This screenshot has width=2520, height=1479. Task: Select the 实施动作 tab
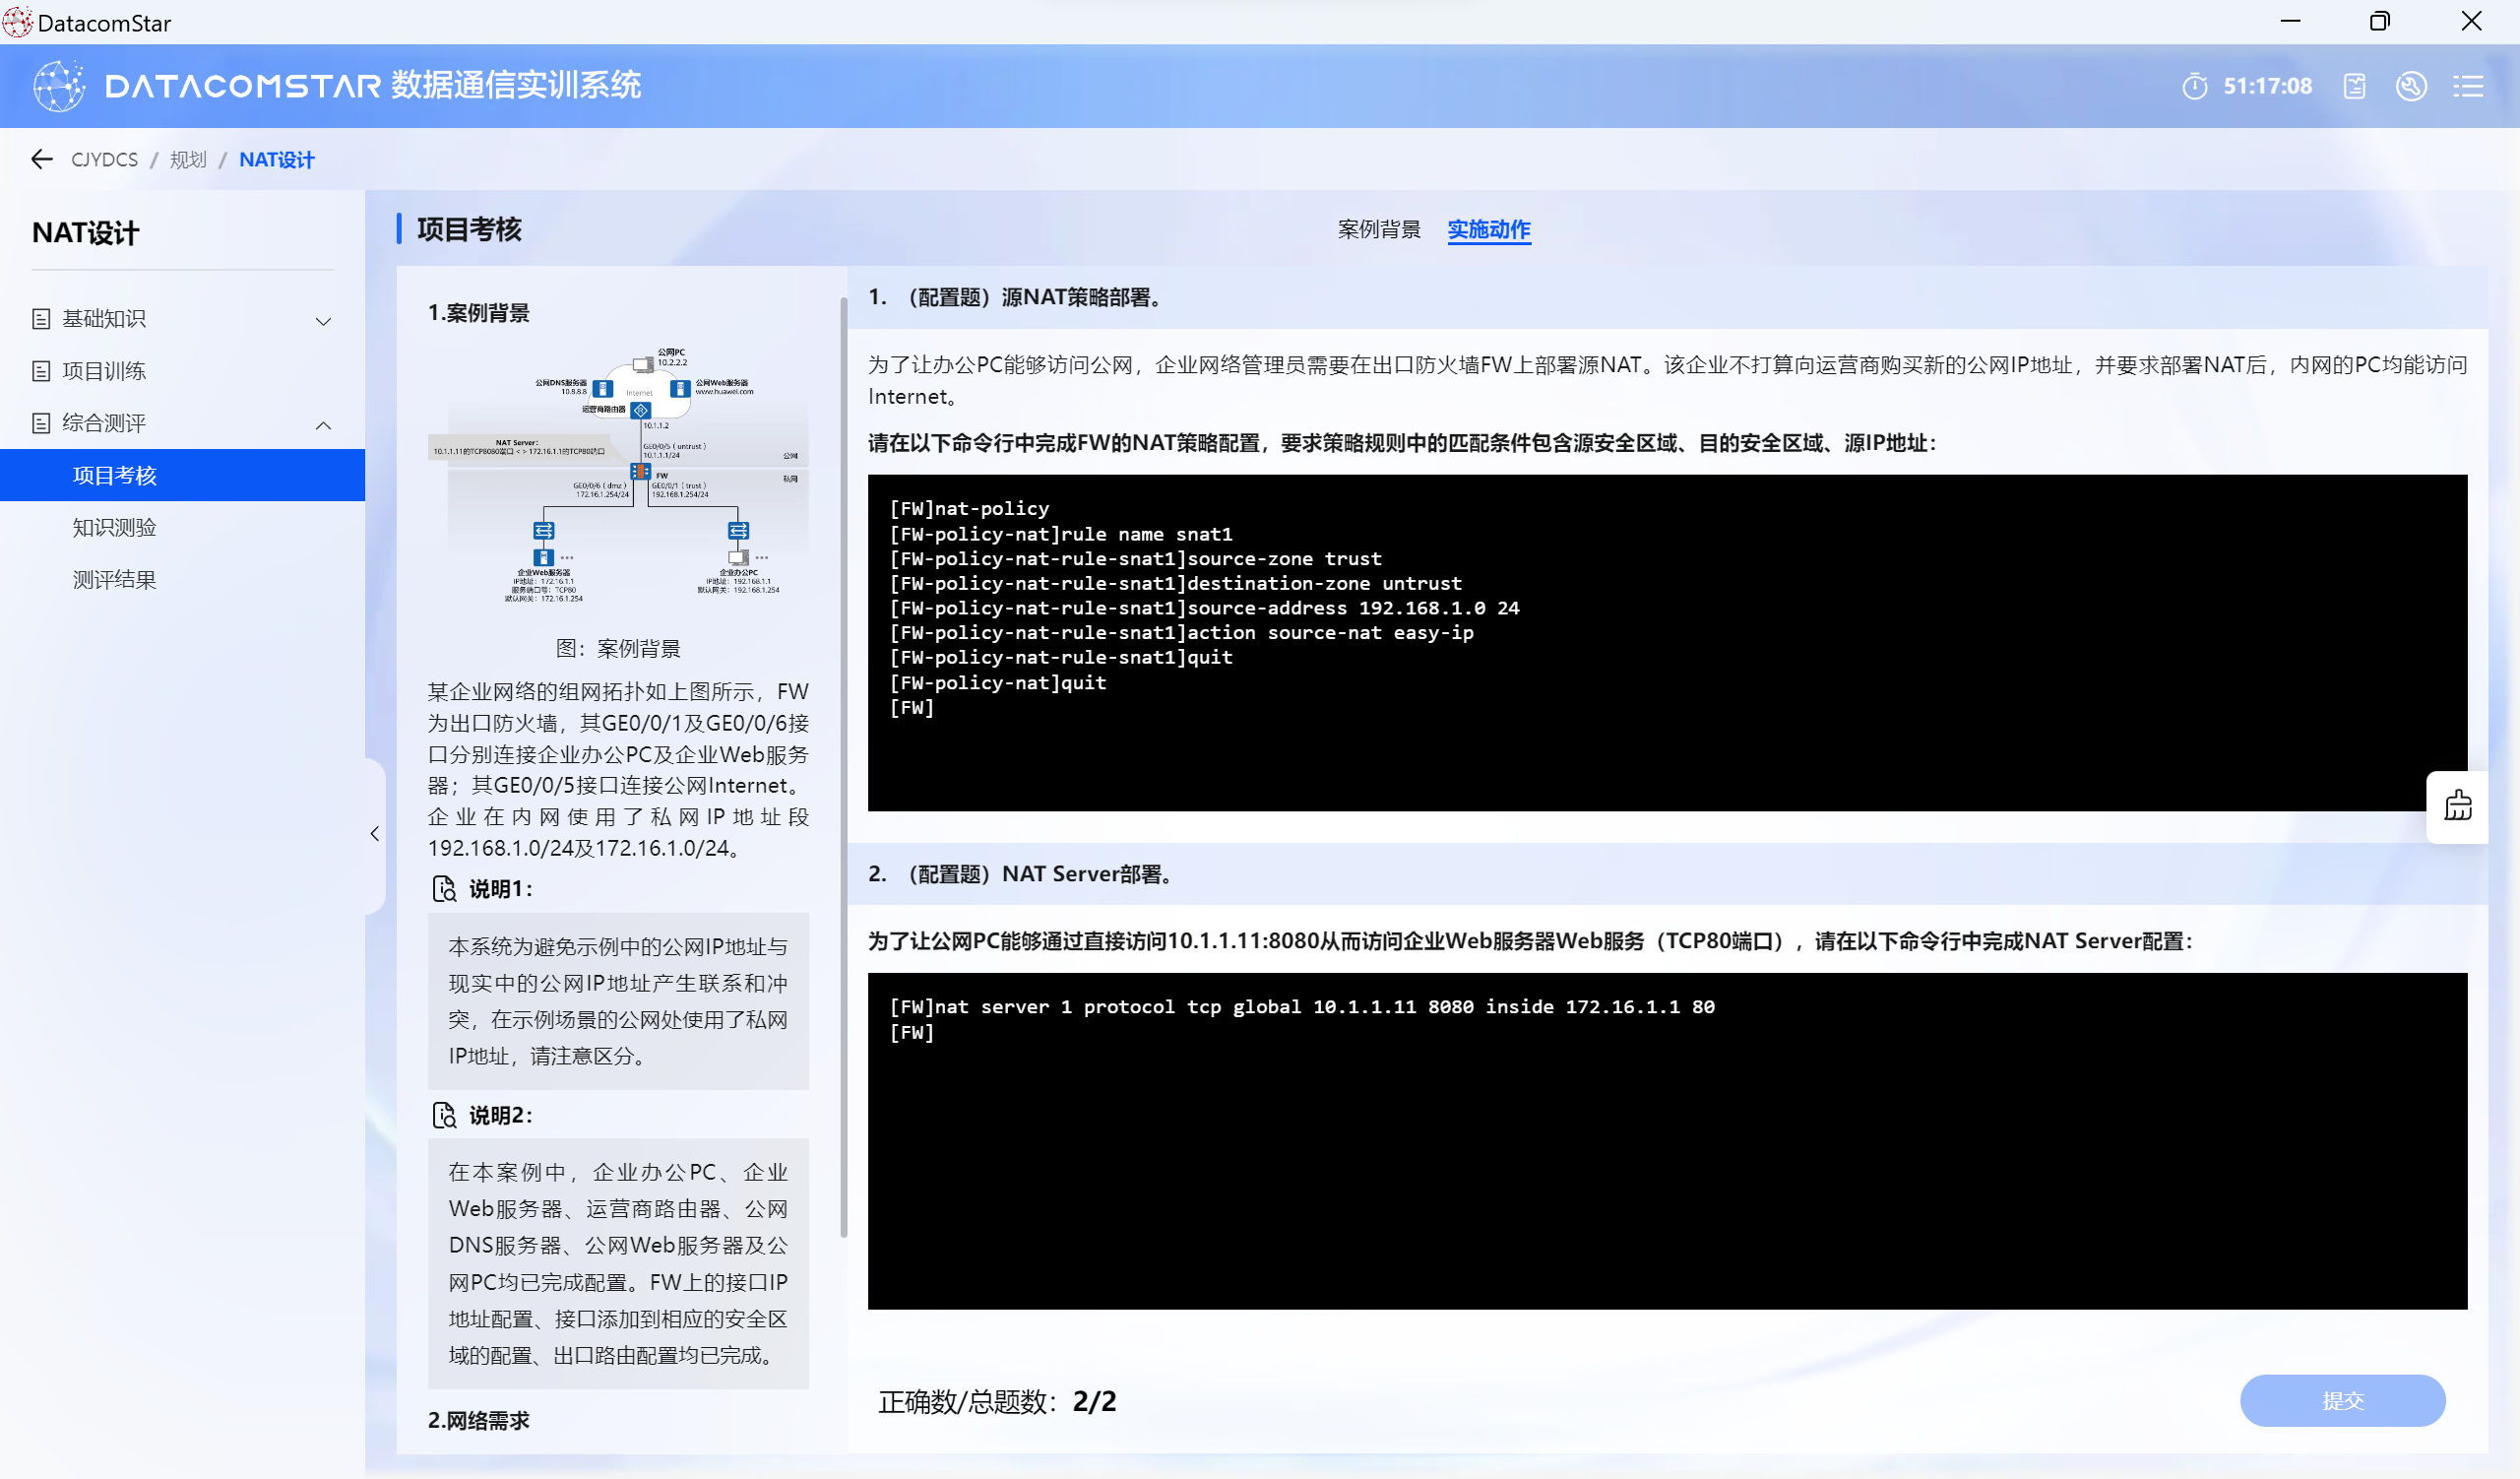coord(1488,230)
